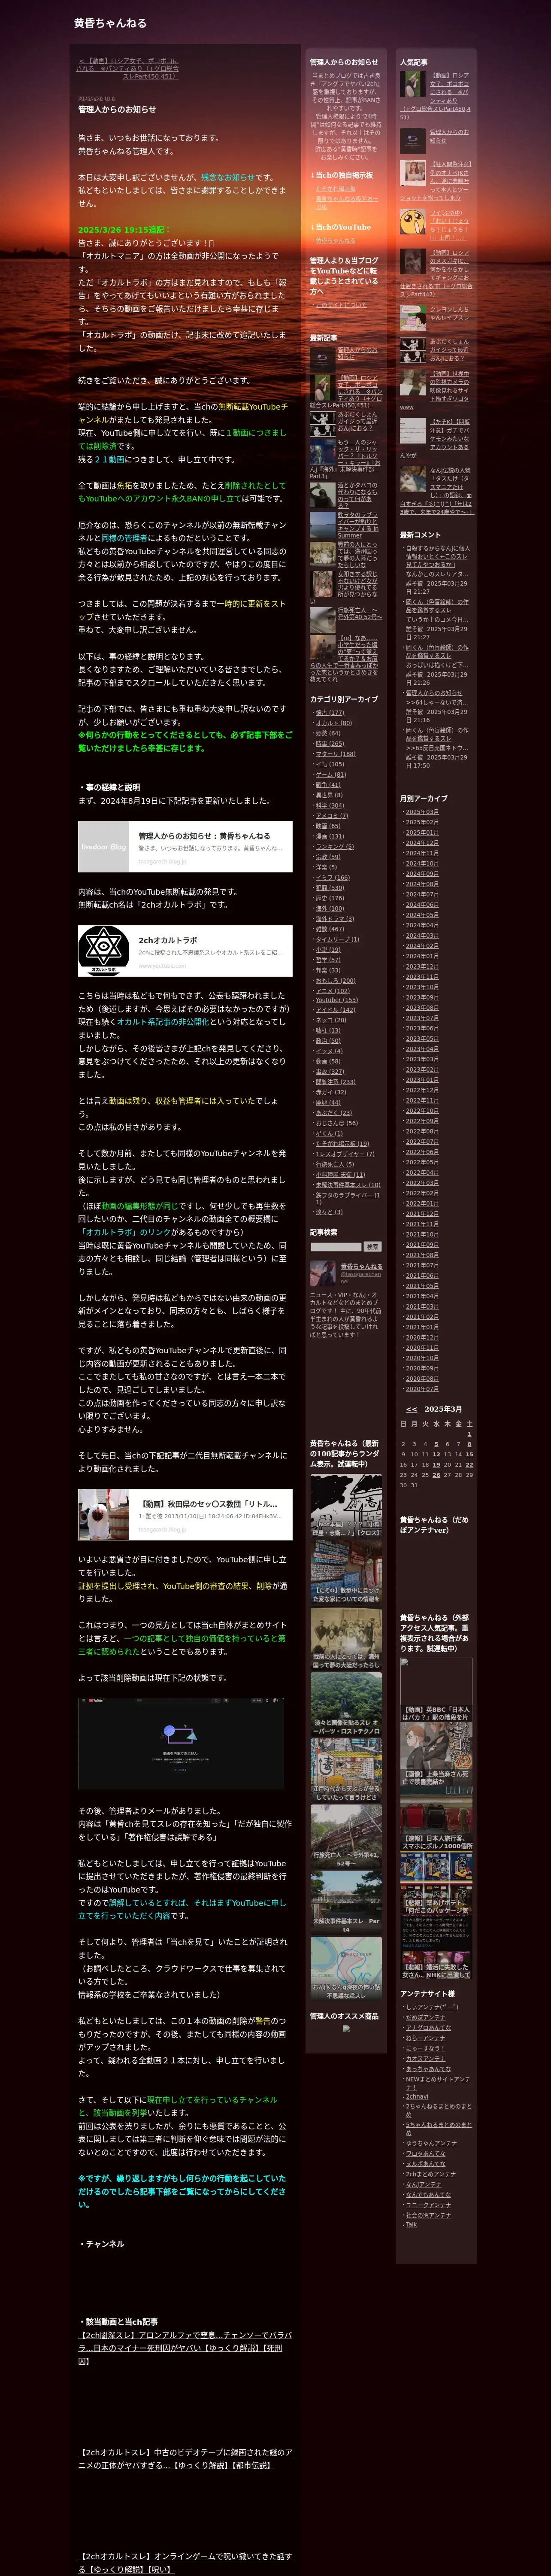Select category 雑談 (467)
Screen dimensions: 551x2576
click(x=330, y=929)
